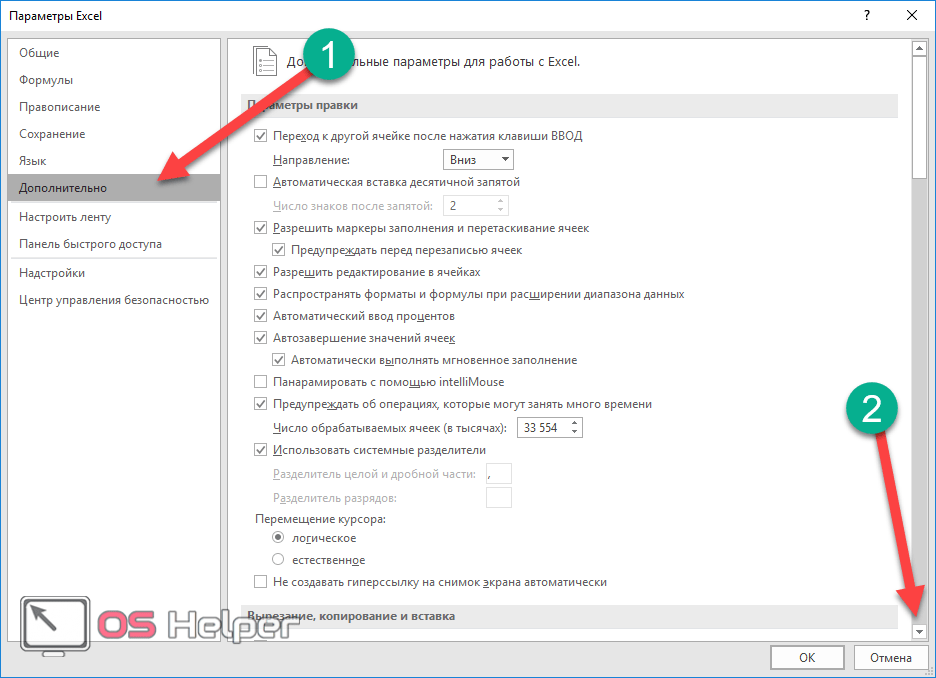Open Настроить ленту settings

coord(114,217)
